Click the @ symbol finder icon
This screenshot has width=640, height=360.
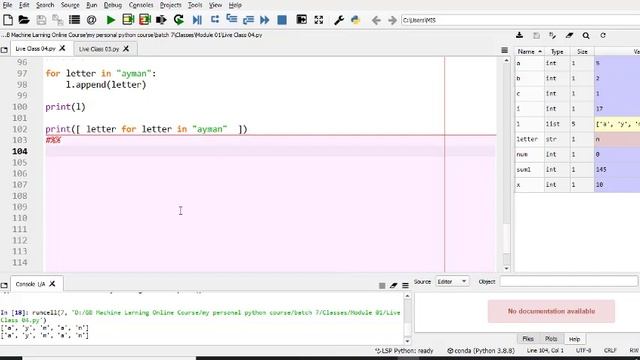tap(91, 20)
